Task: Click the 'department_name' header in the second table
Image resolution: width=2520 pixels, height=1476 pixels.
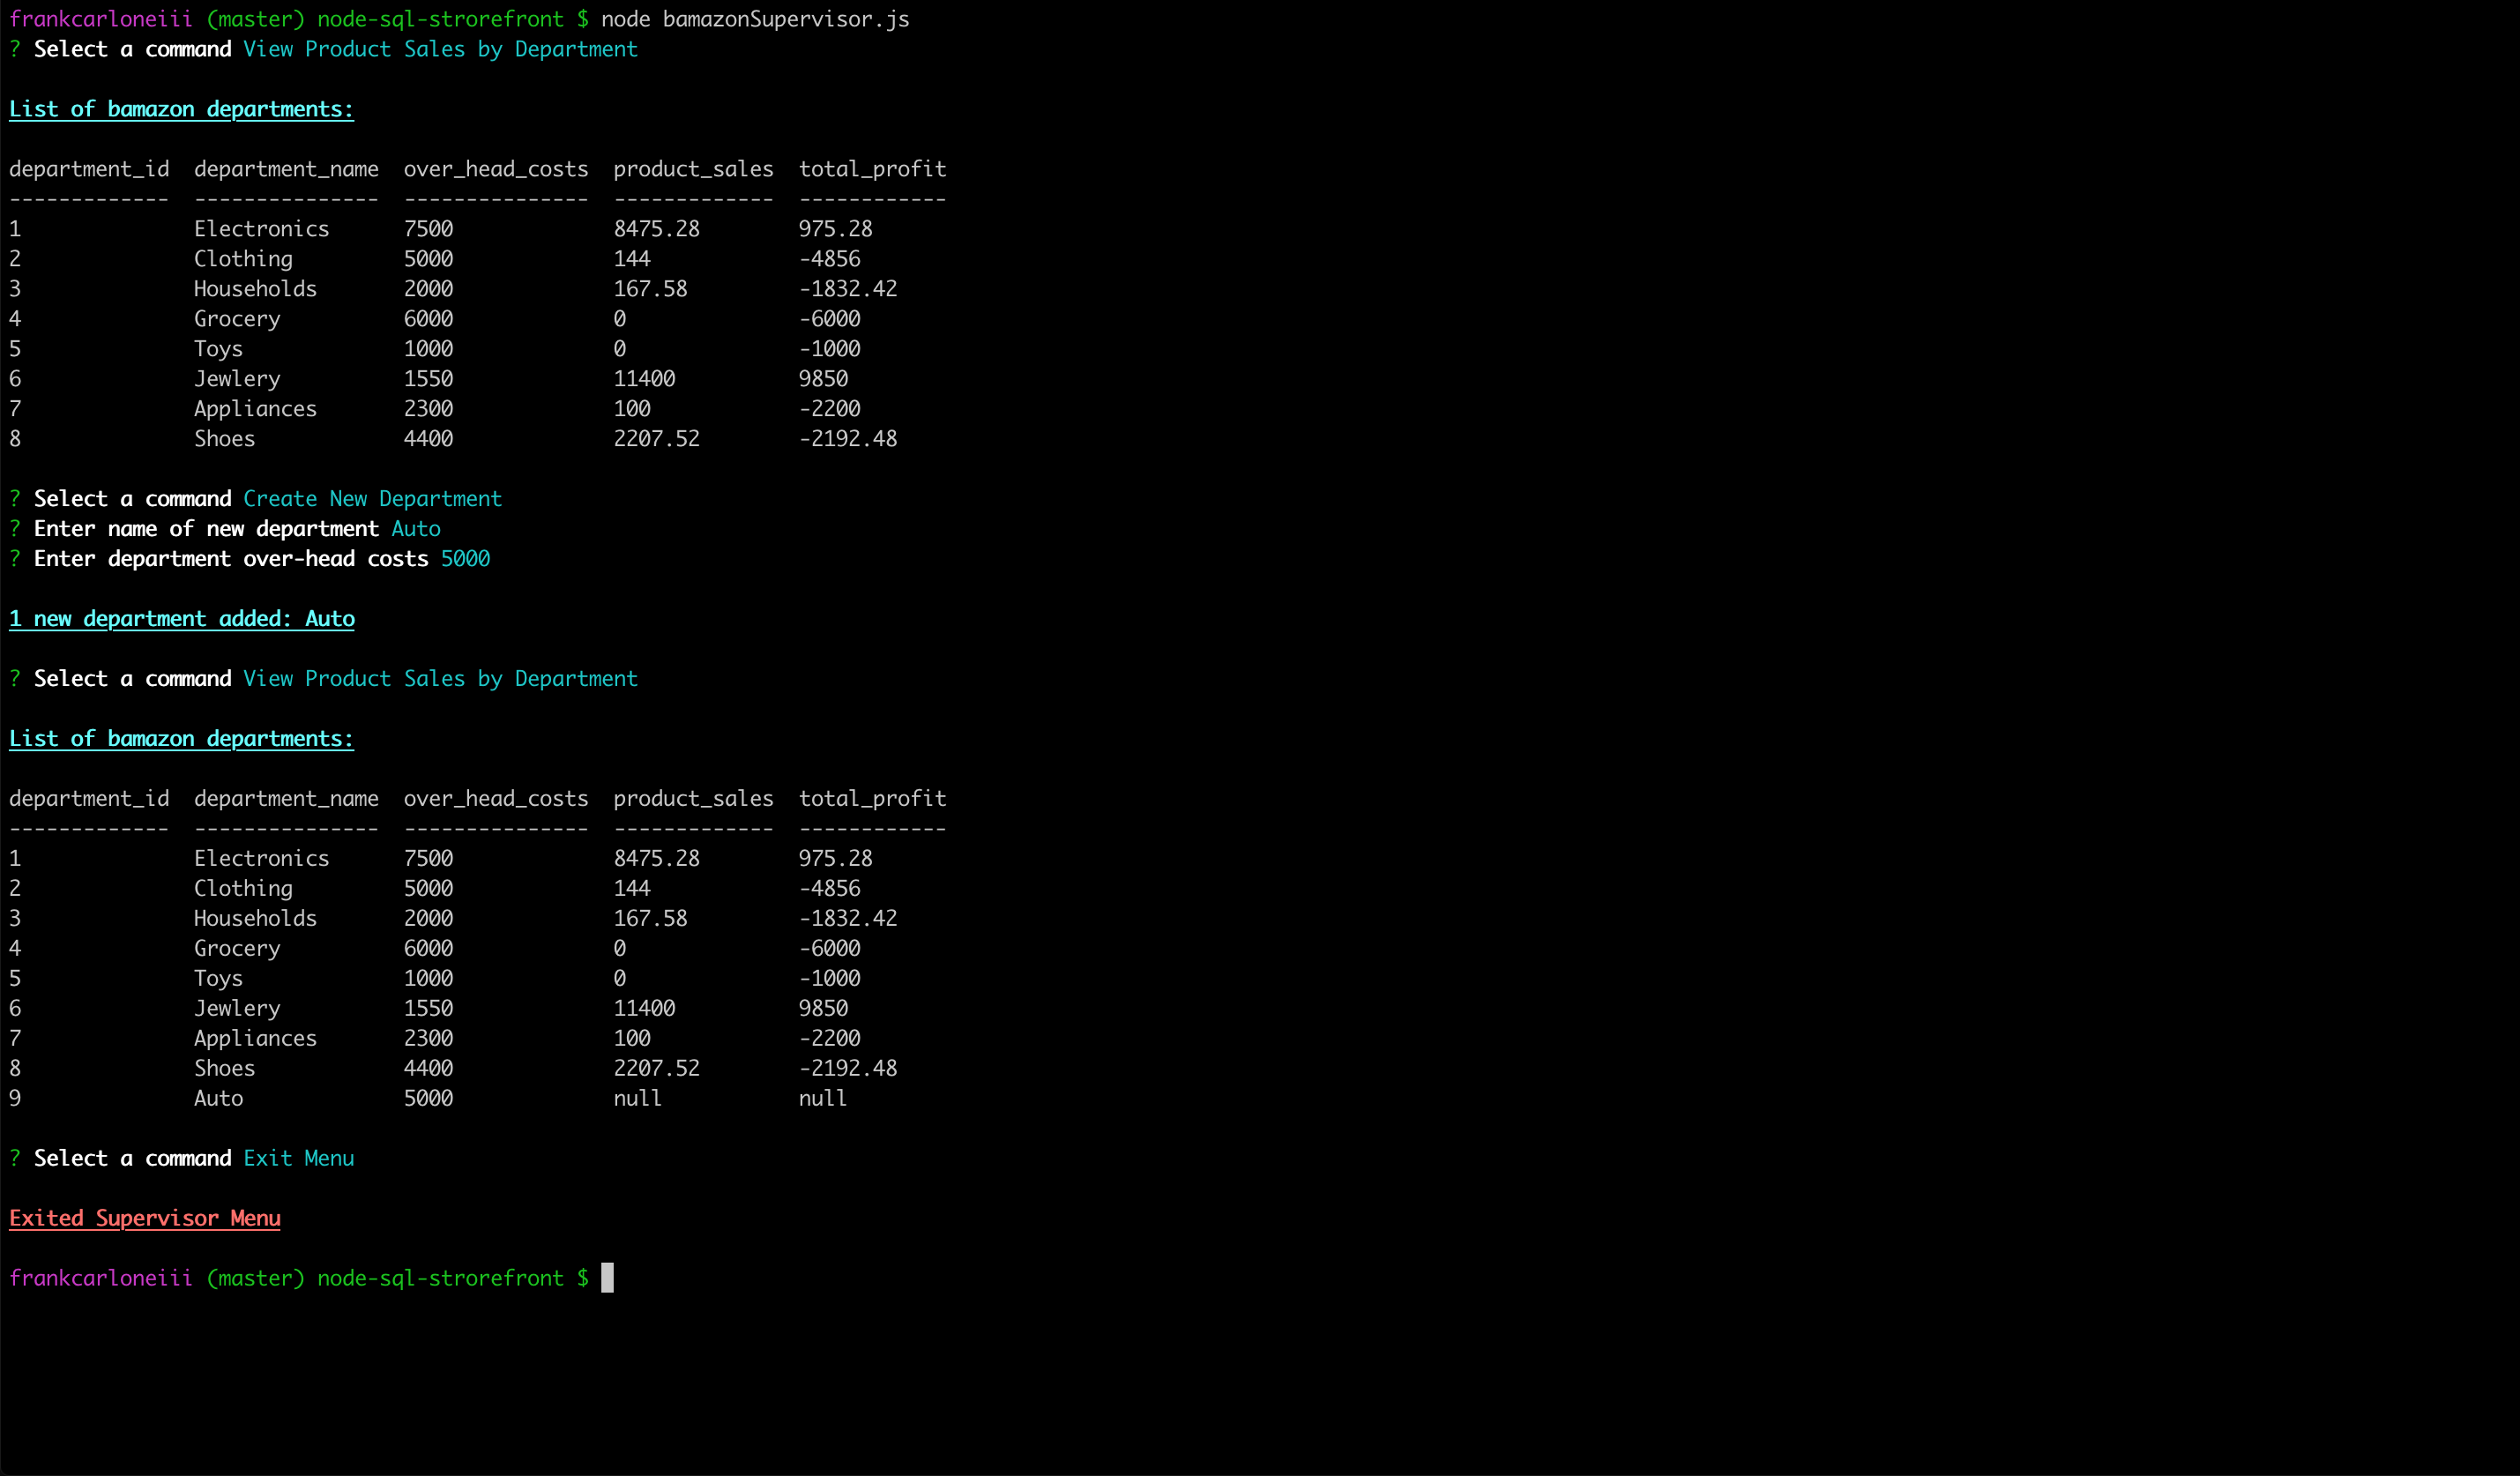Action: coord(286,799)
